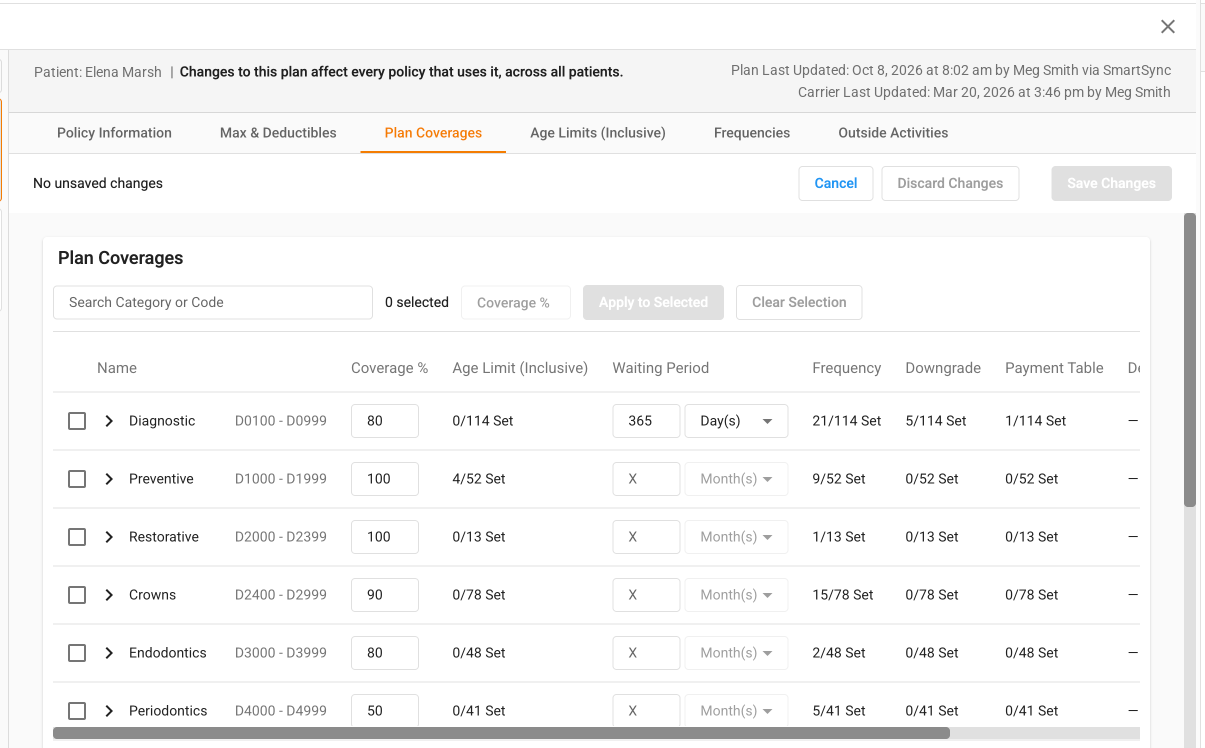Image resolution: width=1205 pixels, height=748 pixels.
Task: Click Preventive age limit 4/52 Set
Action: [479, 479]
